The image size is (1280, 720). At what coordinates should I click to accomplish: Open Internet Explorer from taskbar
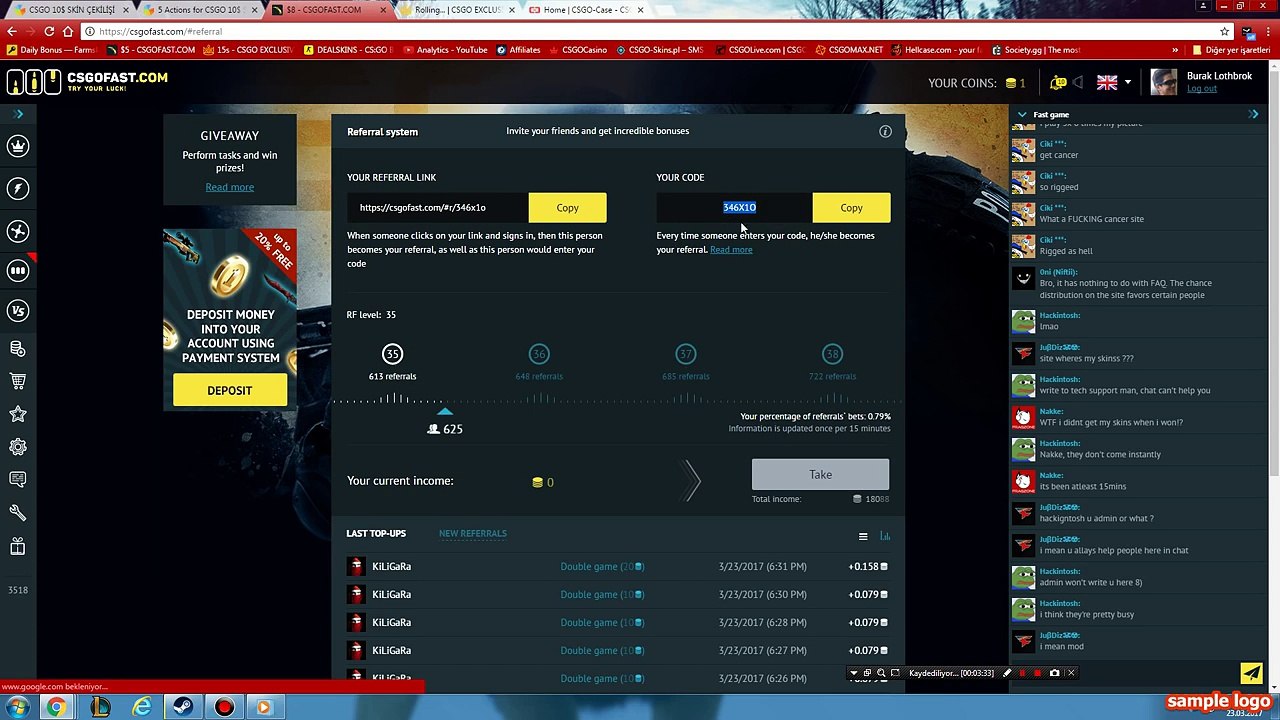point(142,707)
